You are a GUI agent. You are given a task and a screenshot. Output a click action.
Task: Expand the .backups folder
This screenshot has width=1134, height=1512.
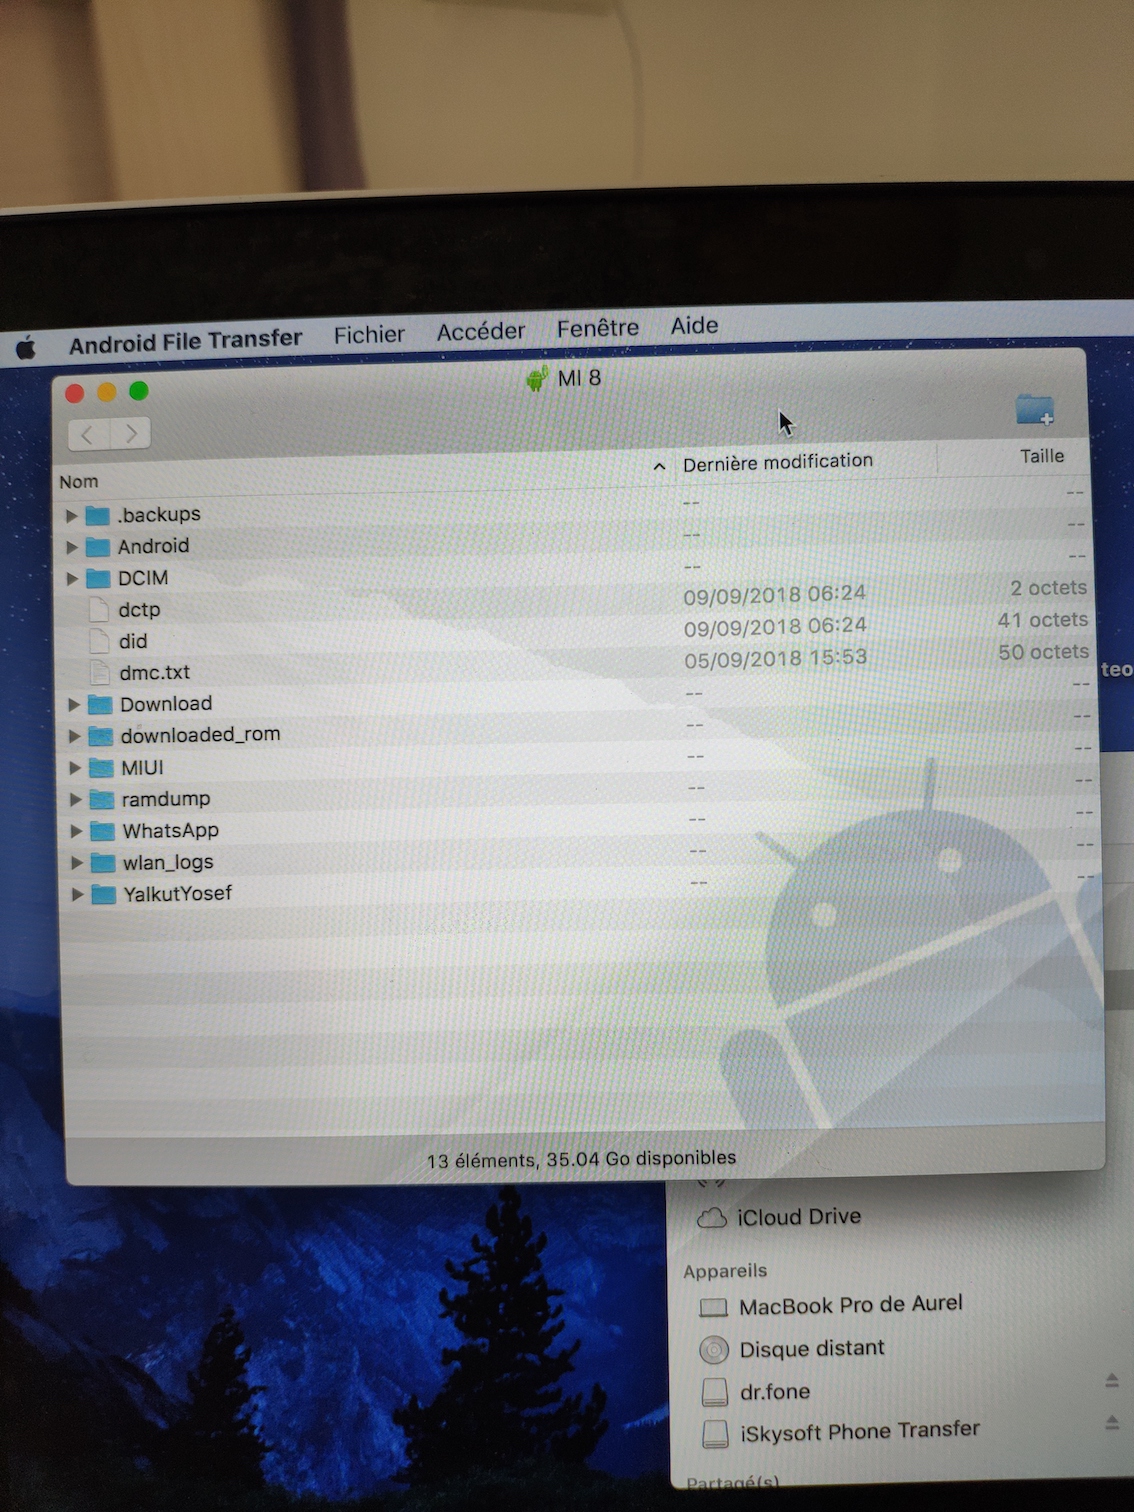(x=71, y=516)
